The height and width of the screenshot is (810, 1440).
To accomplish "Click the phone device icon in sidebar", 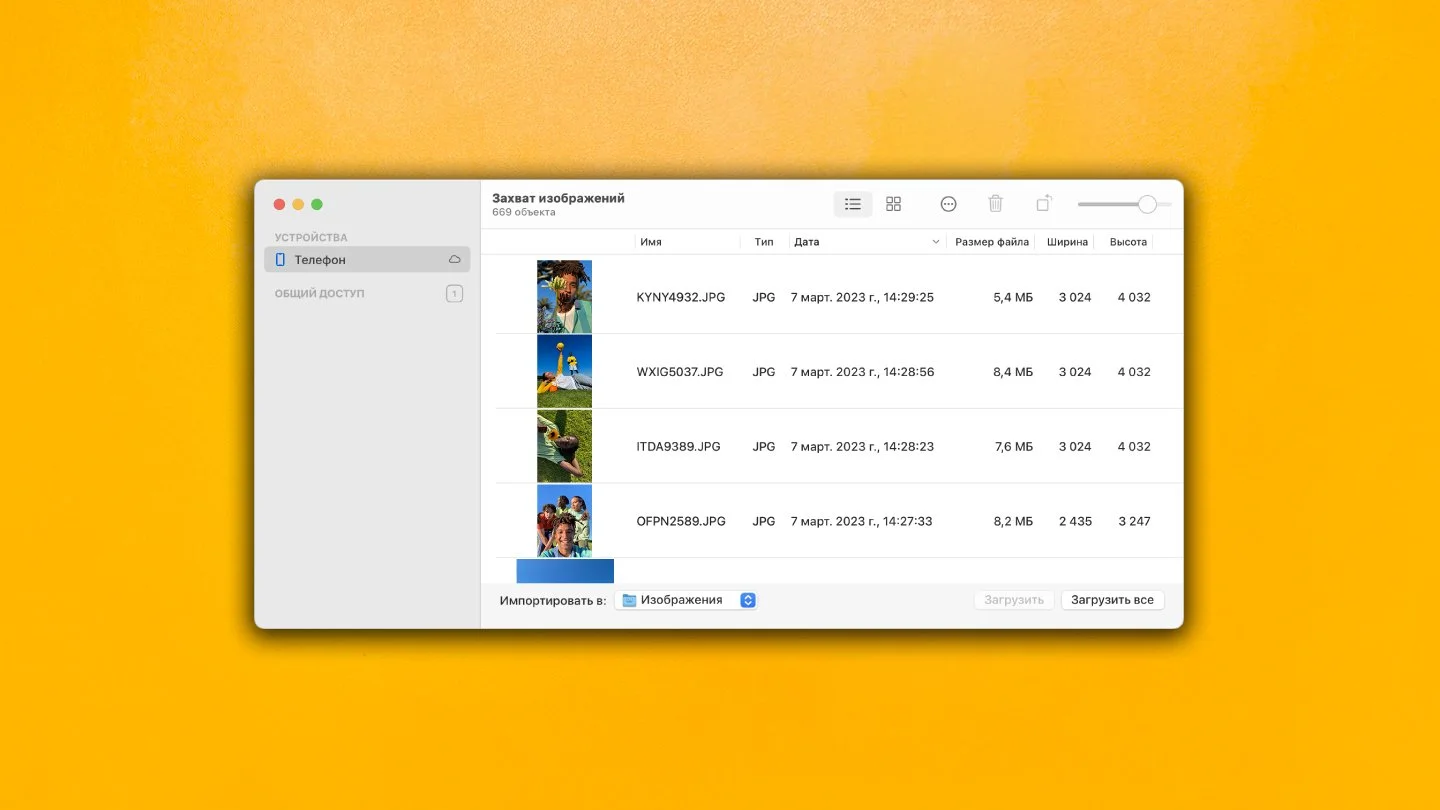I will tap(280, 260).
